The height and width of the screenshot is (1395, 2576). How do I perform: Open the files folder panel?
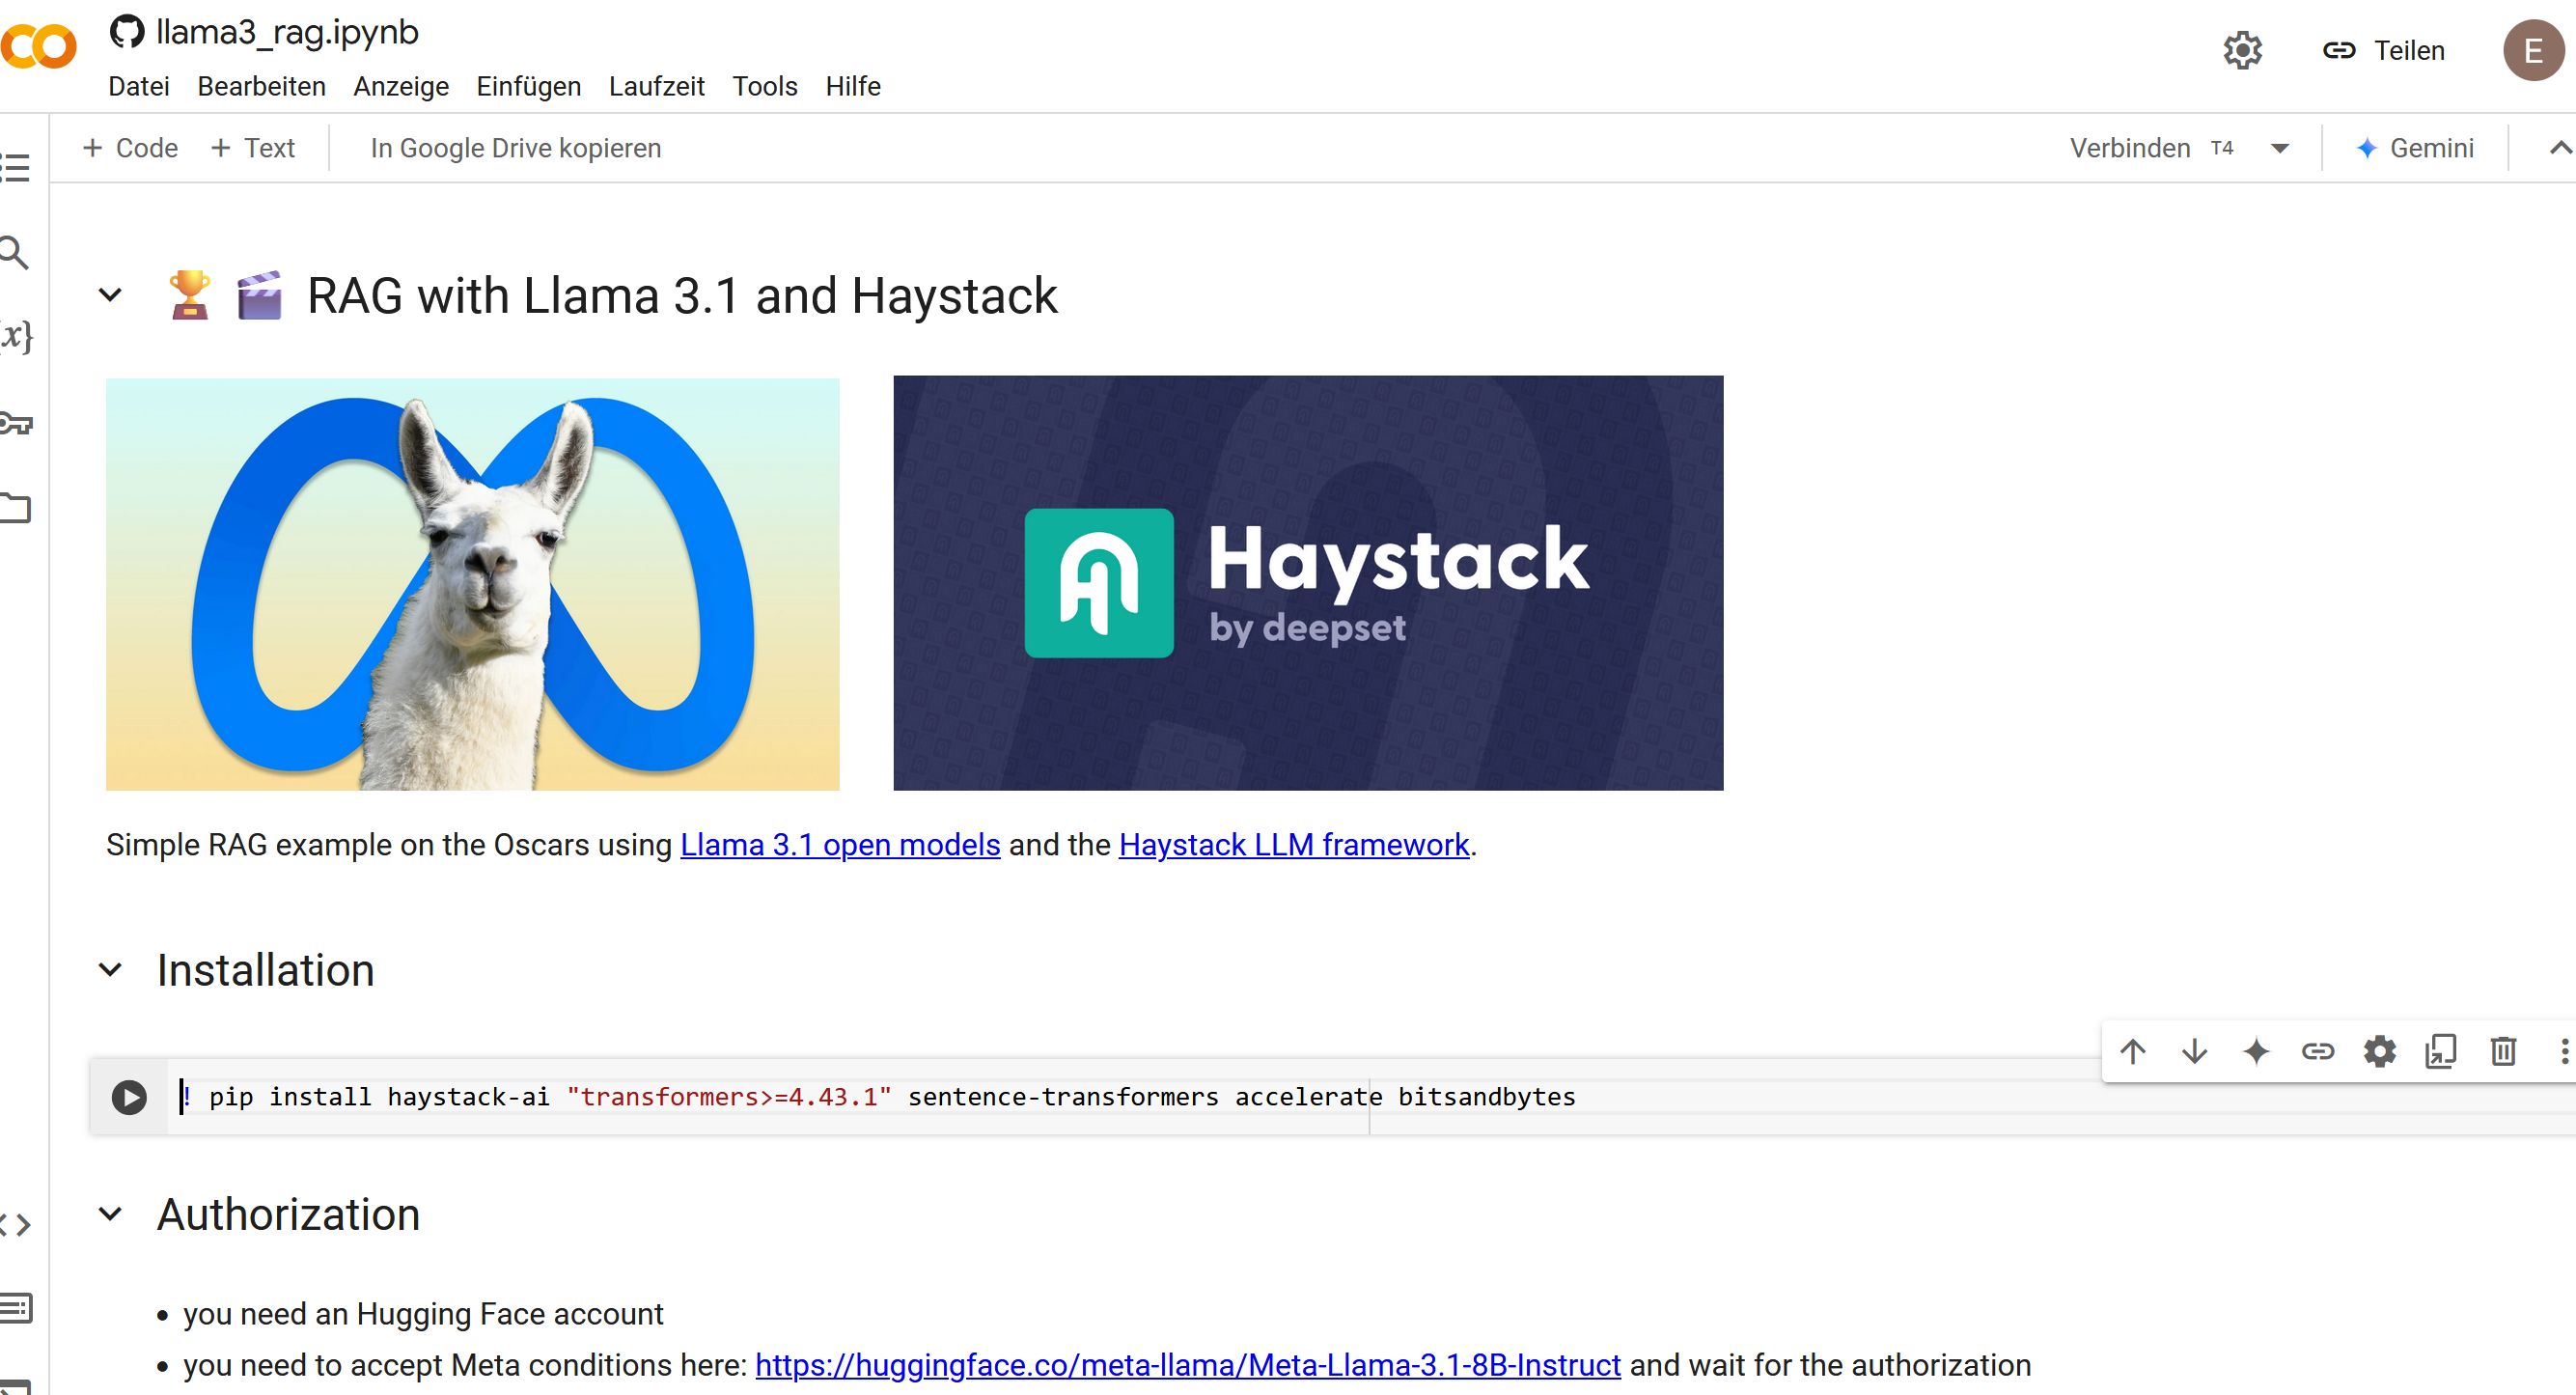15,508
